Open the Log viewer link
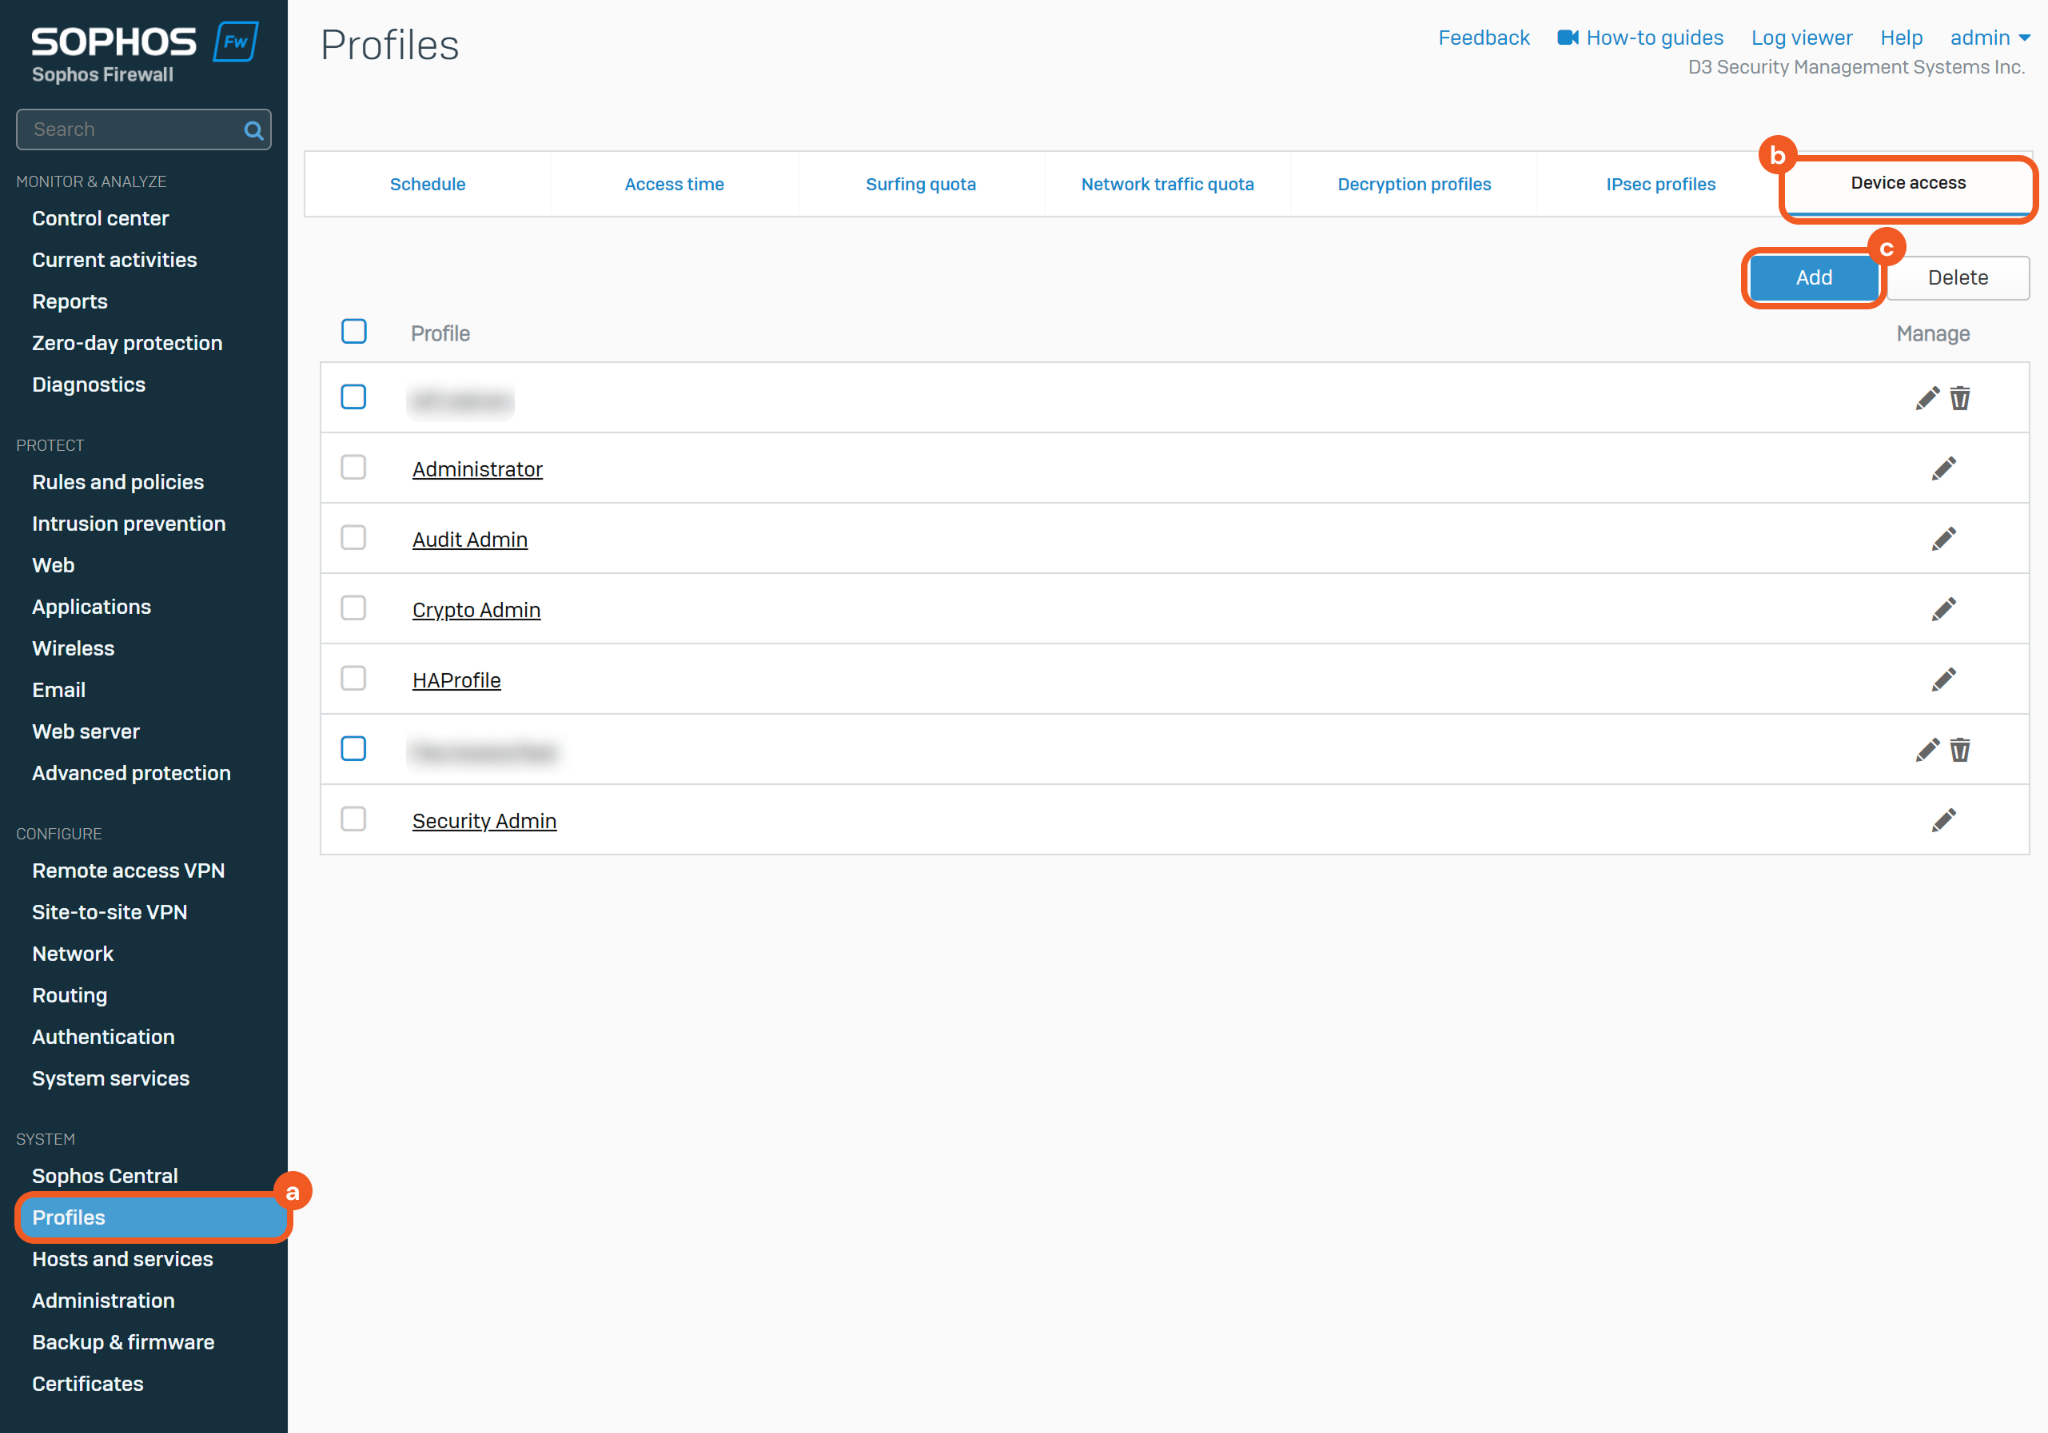Image resolution: width=2048 pixels, height=1433 pixels. click(1801, 38)
